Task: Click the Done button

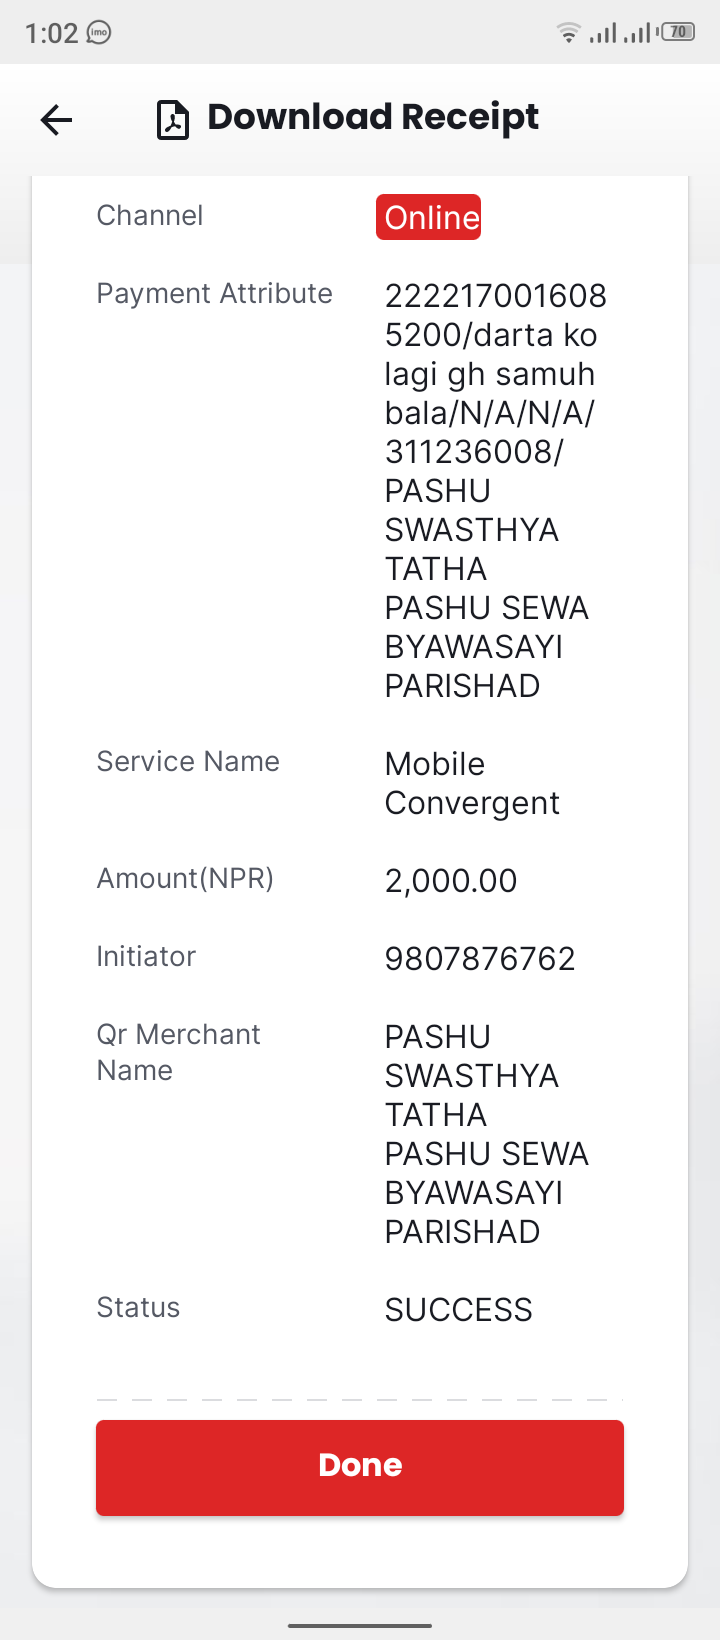Action: 360,1467
